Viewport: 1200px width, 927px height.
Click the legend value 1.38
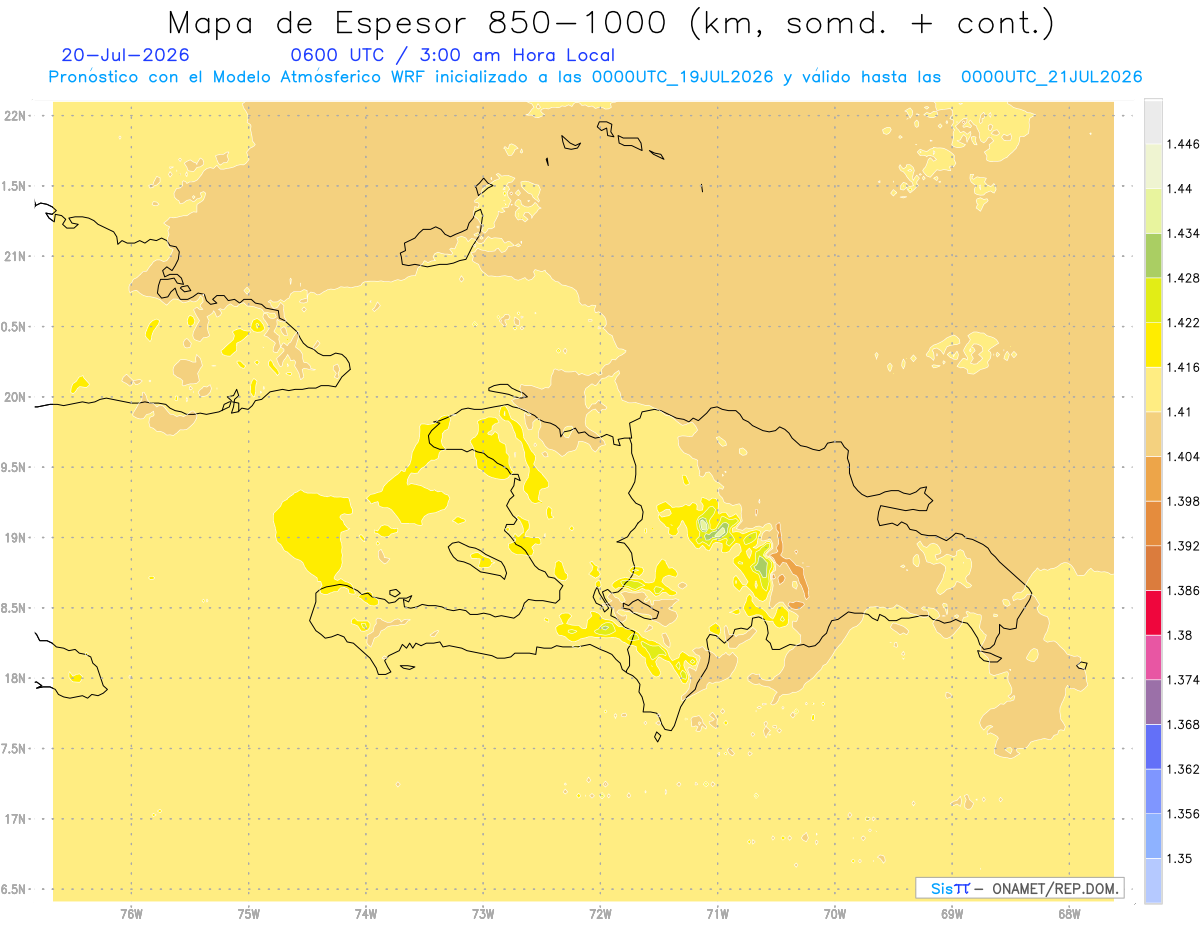1179,635
